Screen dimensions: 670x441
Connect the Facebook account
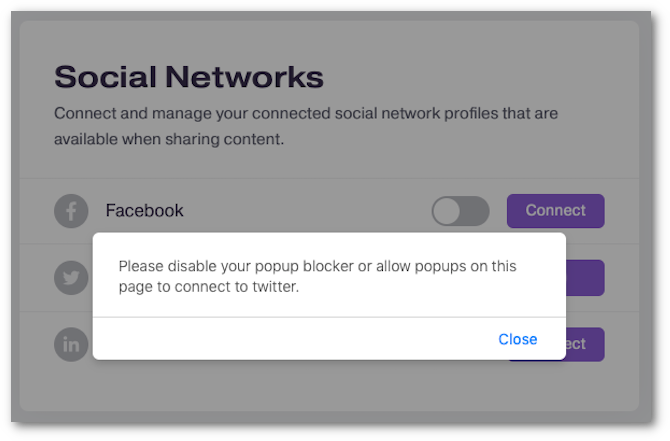[555, 211]
